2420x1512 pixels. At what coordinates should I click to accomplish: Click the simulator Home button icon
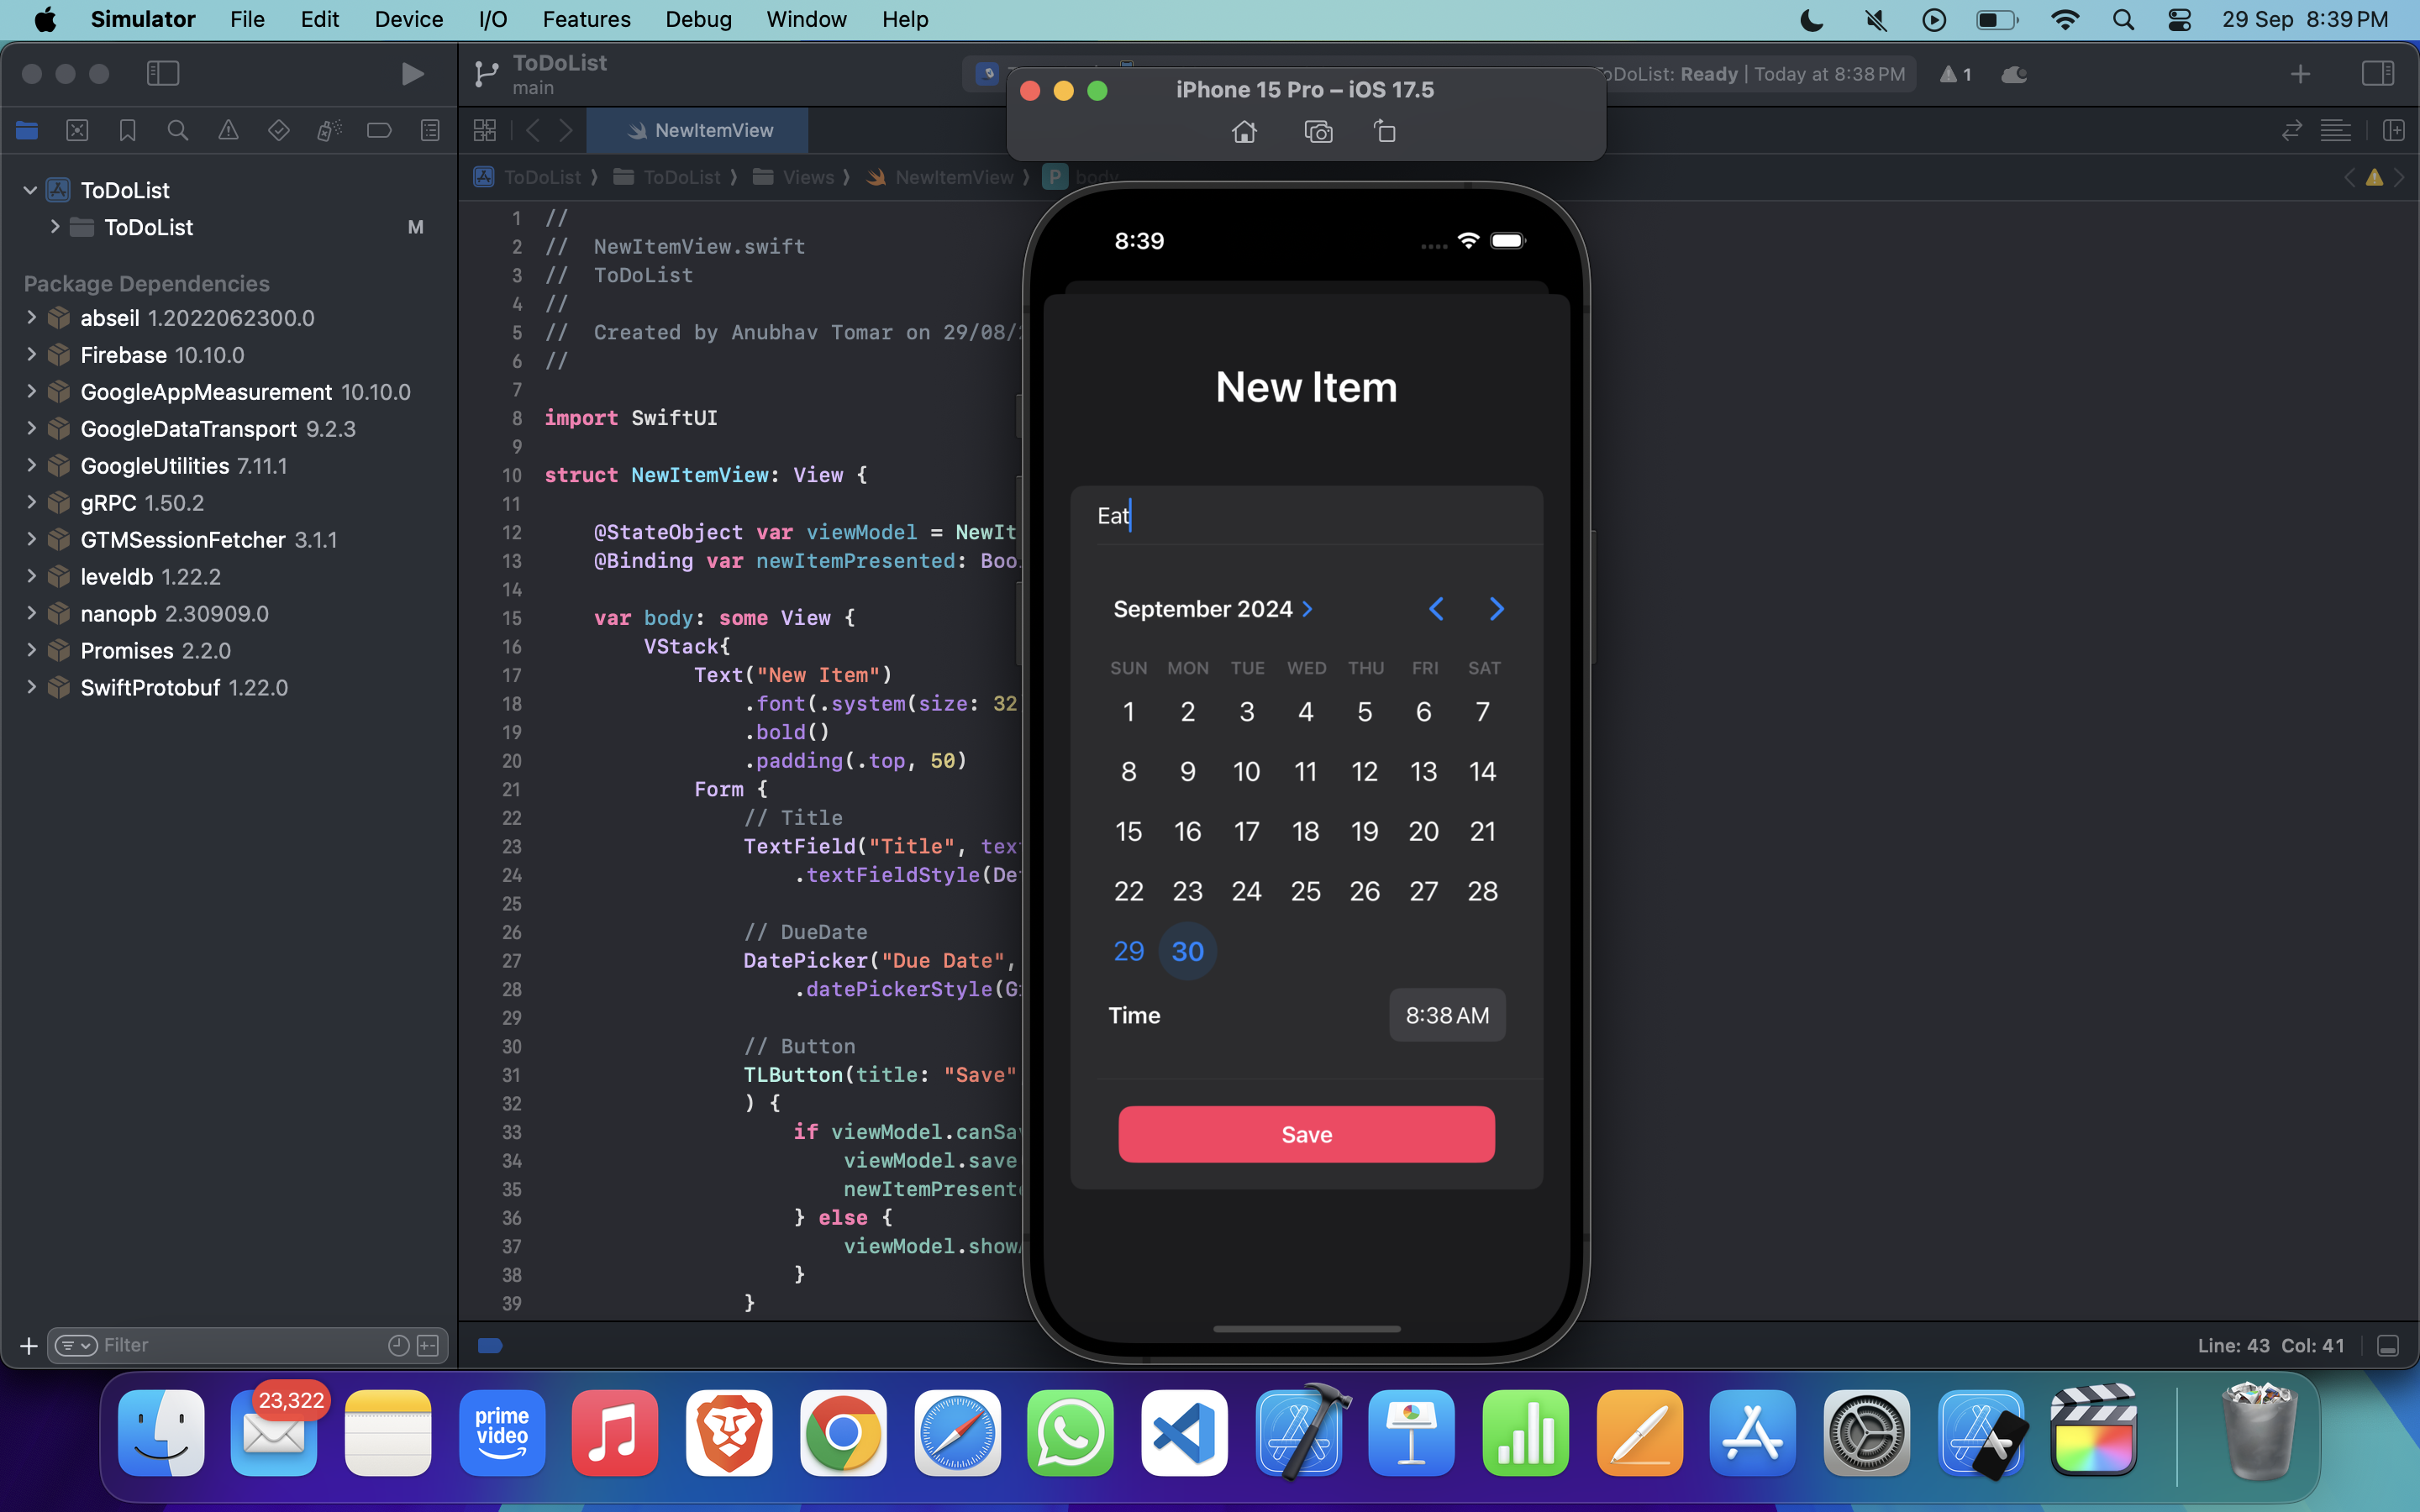[1244, 131]
